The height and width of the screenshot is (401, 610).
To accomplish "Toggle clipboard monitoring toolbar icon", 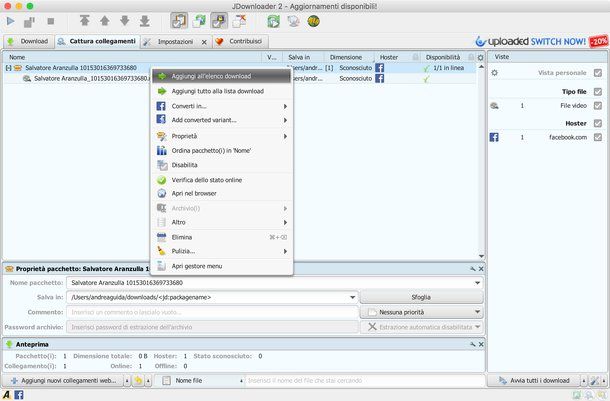I will point(179,21).
